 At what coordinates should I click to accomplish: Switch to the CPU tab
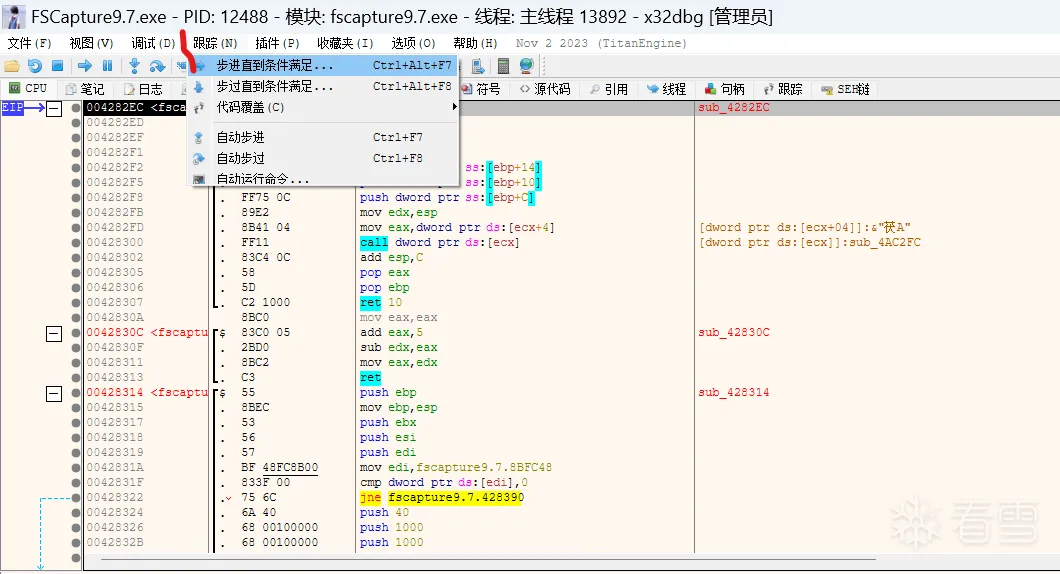(x=28, y=89)
